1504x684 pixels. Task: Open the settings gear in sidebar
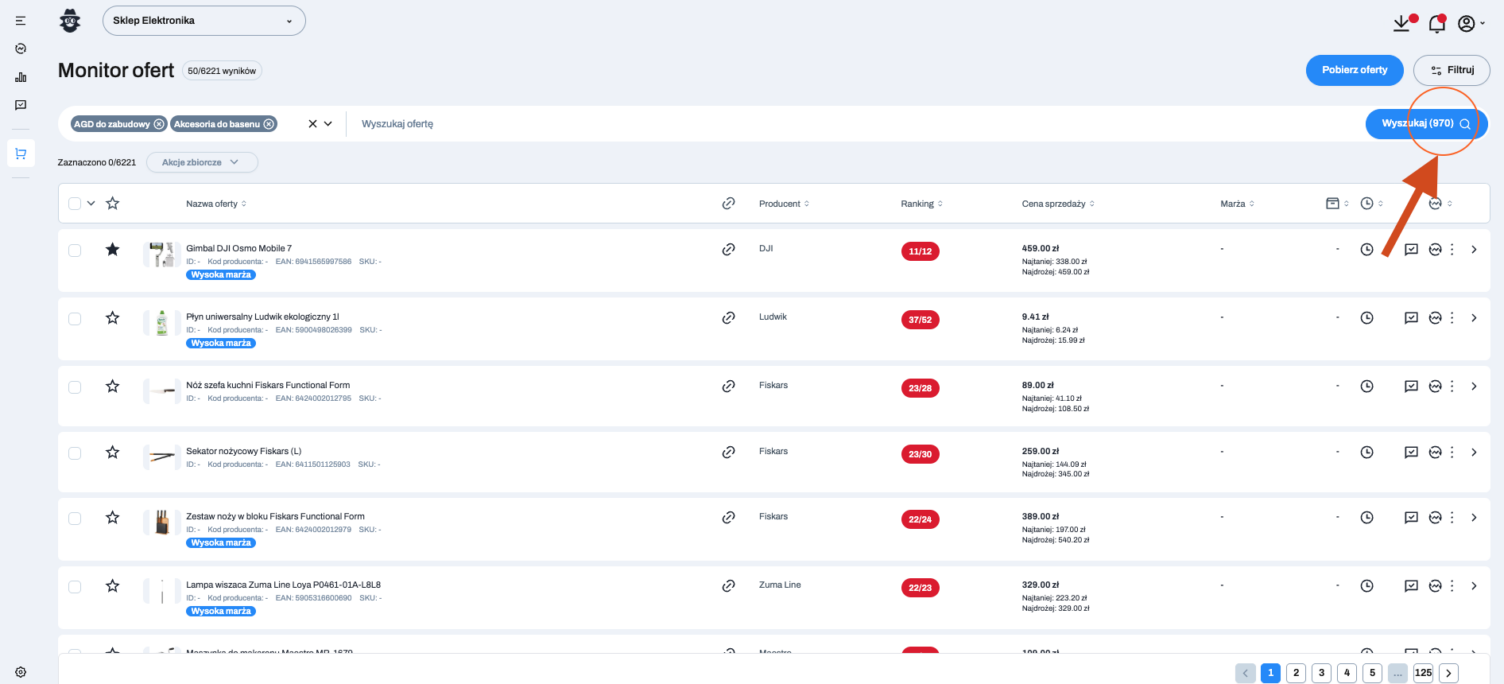[x=20, y=672]
